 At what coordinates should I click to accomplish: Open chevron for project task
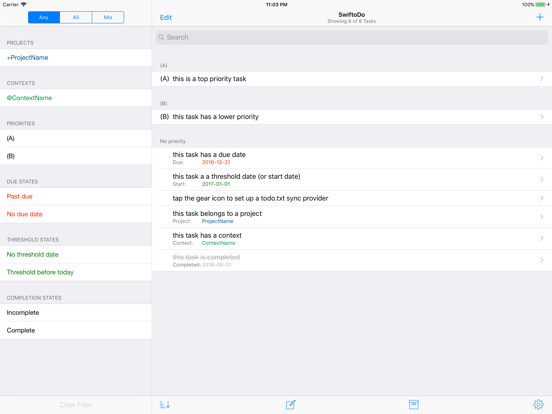(x=542, y=217)
